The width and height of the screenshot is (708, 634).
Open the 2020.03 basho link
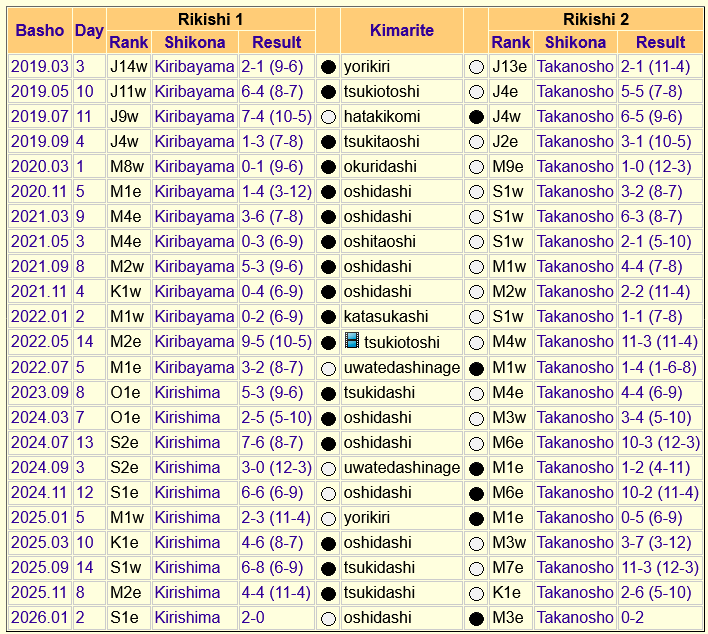pyautogui.click(x=40, y=166)
